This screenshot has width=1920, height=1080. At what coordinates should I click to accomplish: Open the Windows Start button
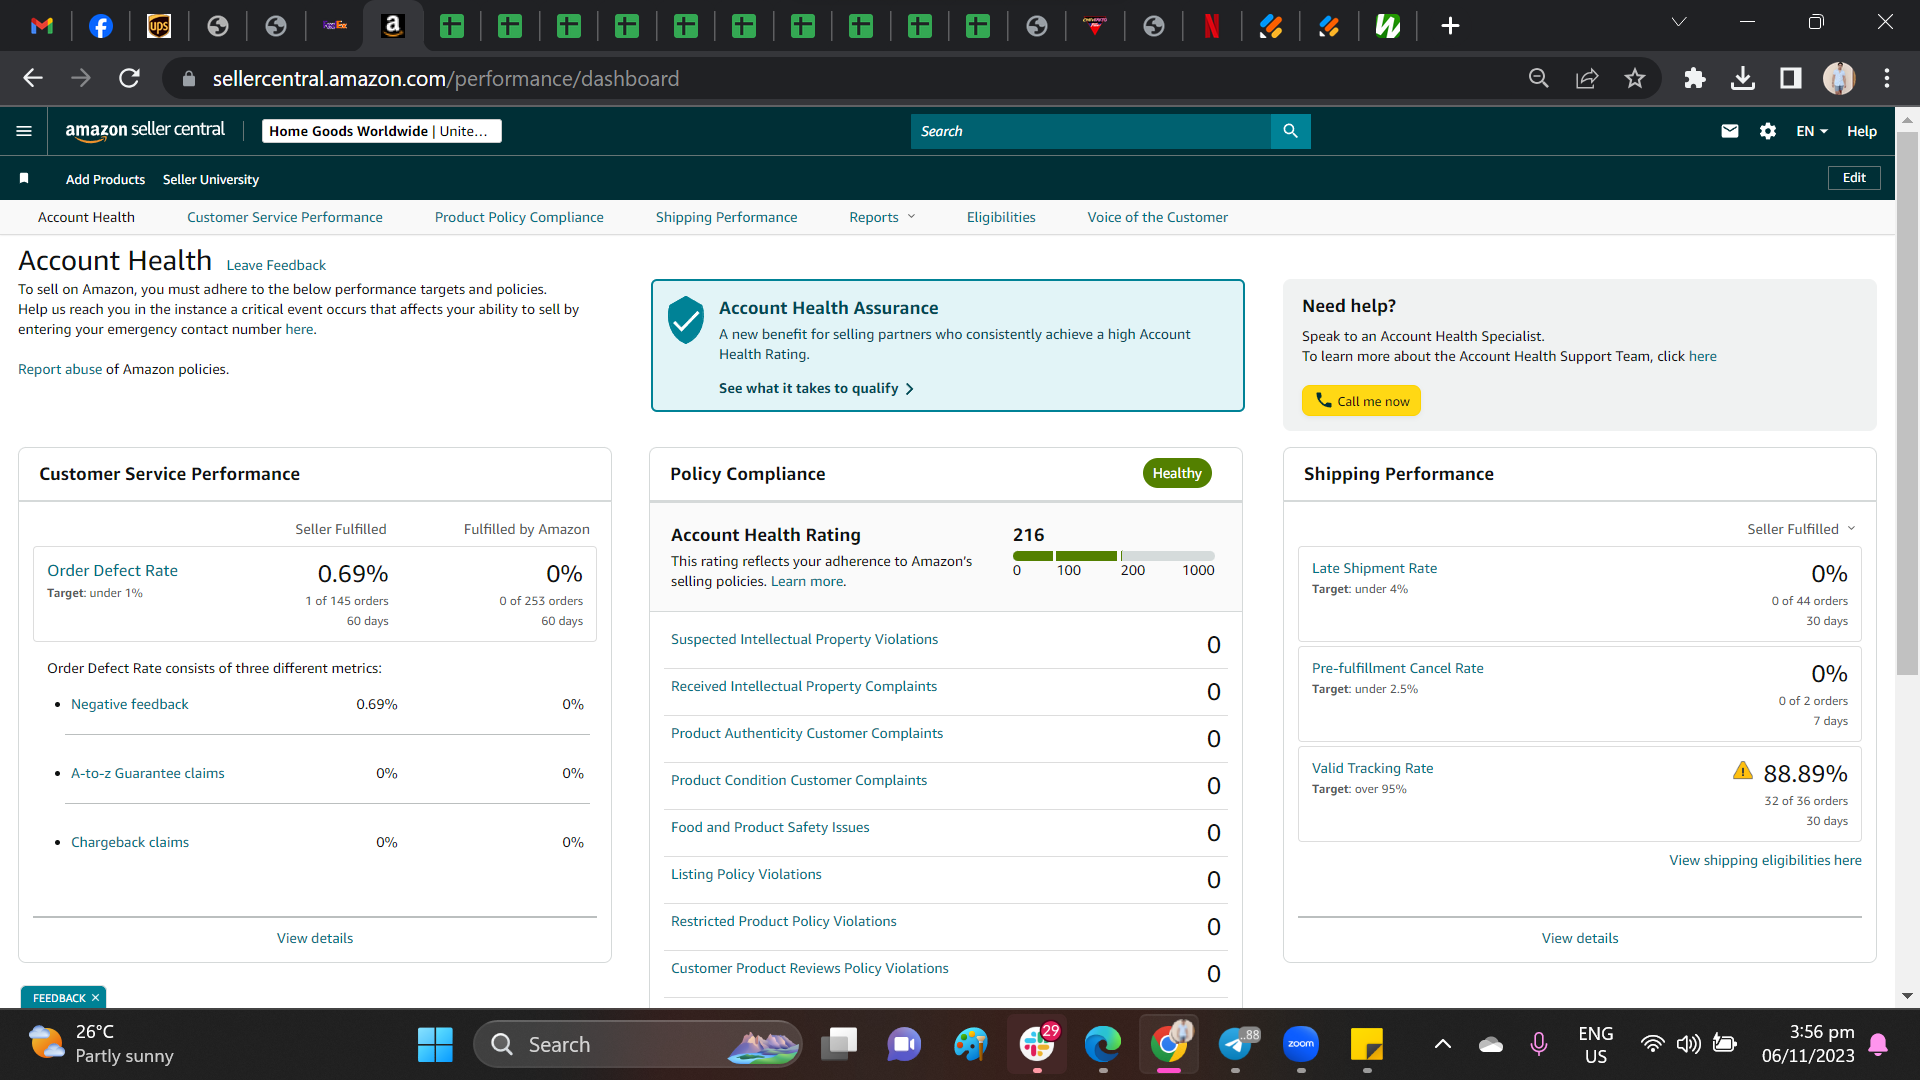point(435,1044)
